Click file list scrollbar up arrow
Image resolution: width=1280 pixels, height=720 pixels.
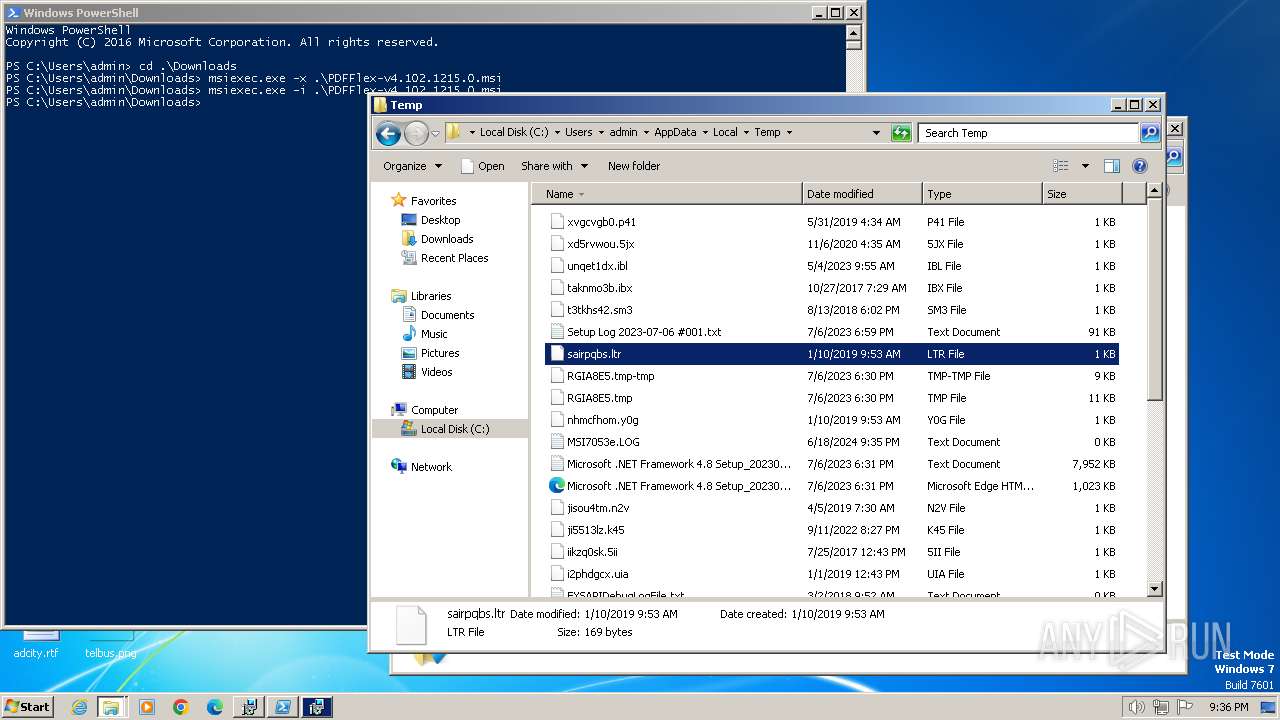pyautogui.click(x=1154, y=191)
